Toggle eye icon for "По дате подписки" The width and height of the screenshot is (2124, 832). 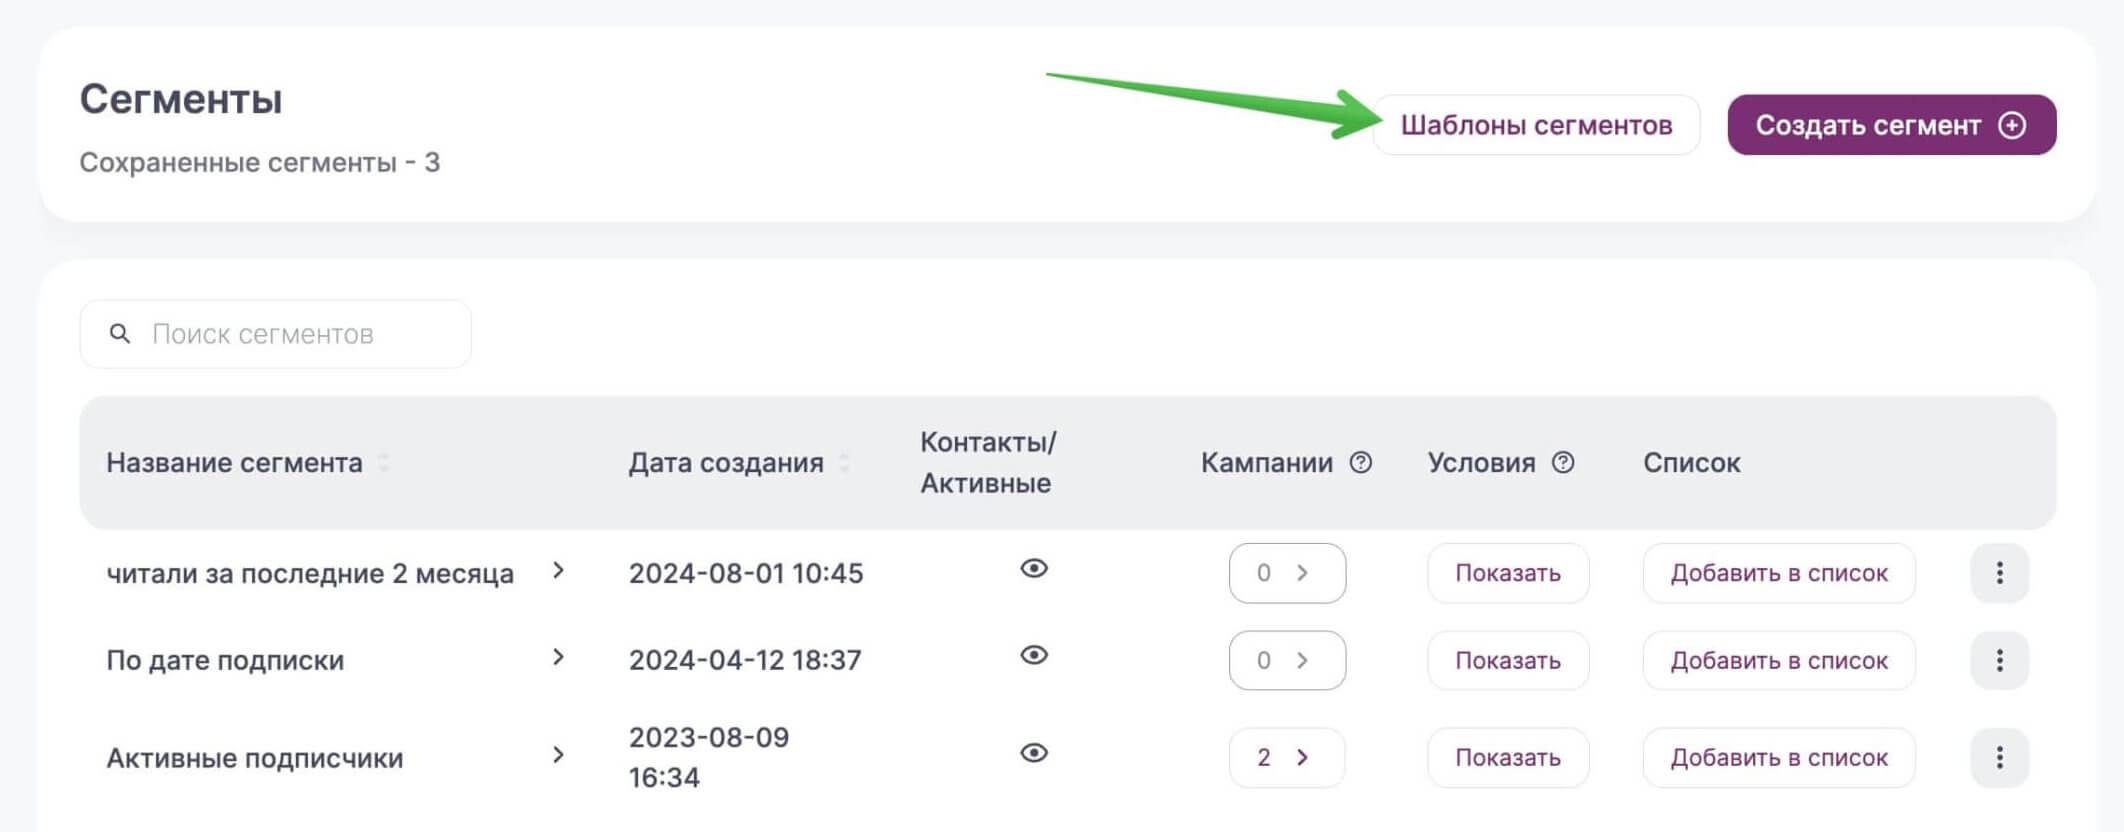(1034, 655)
